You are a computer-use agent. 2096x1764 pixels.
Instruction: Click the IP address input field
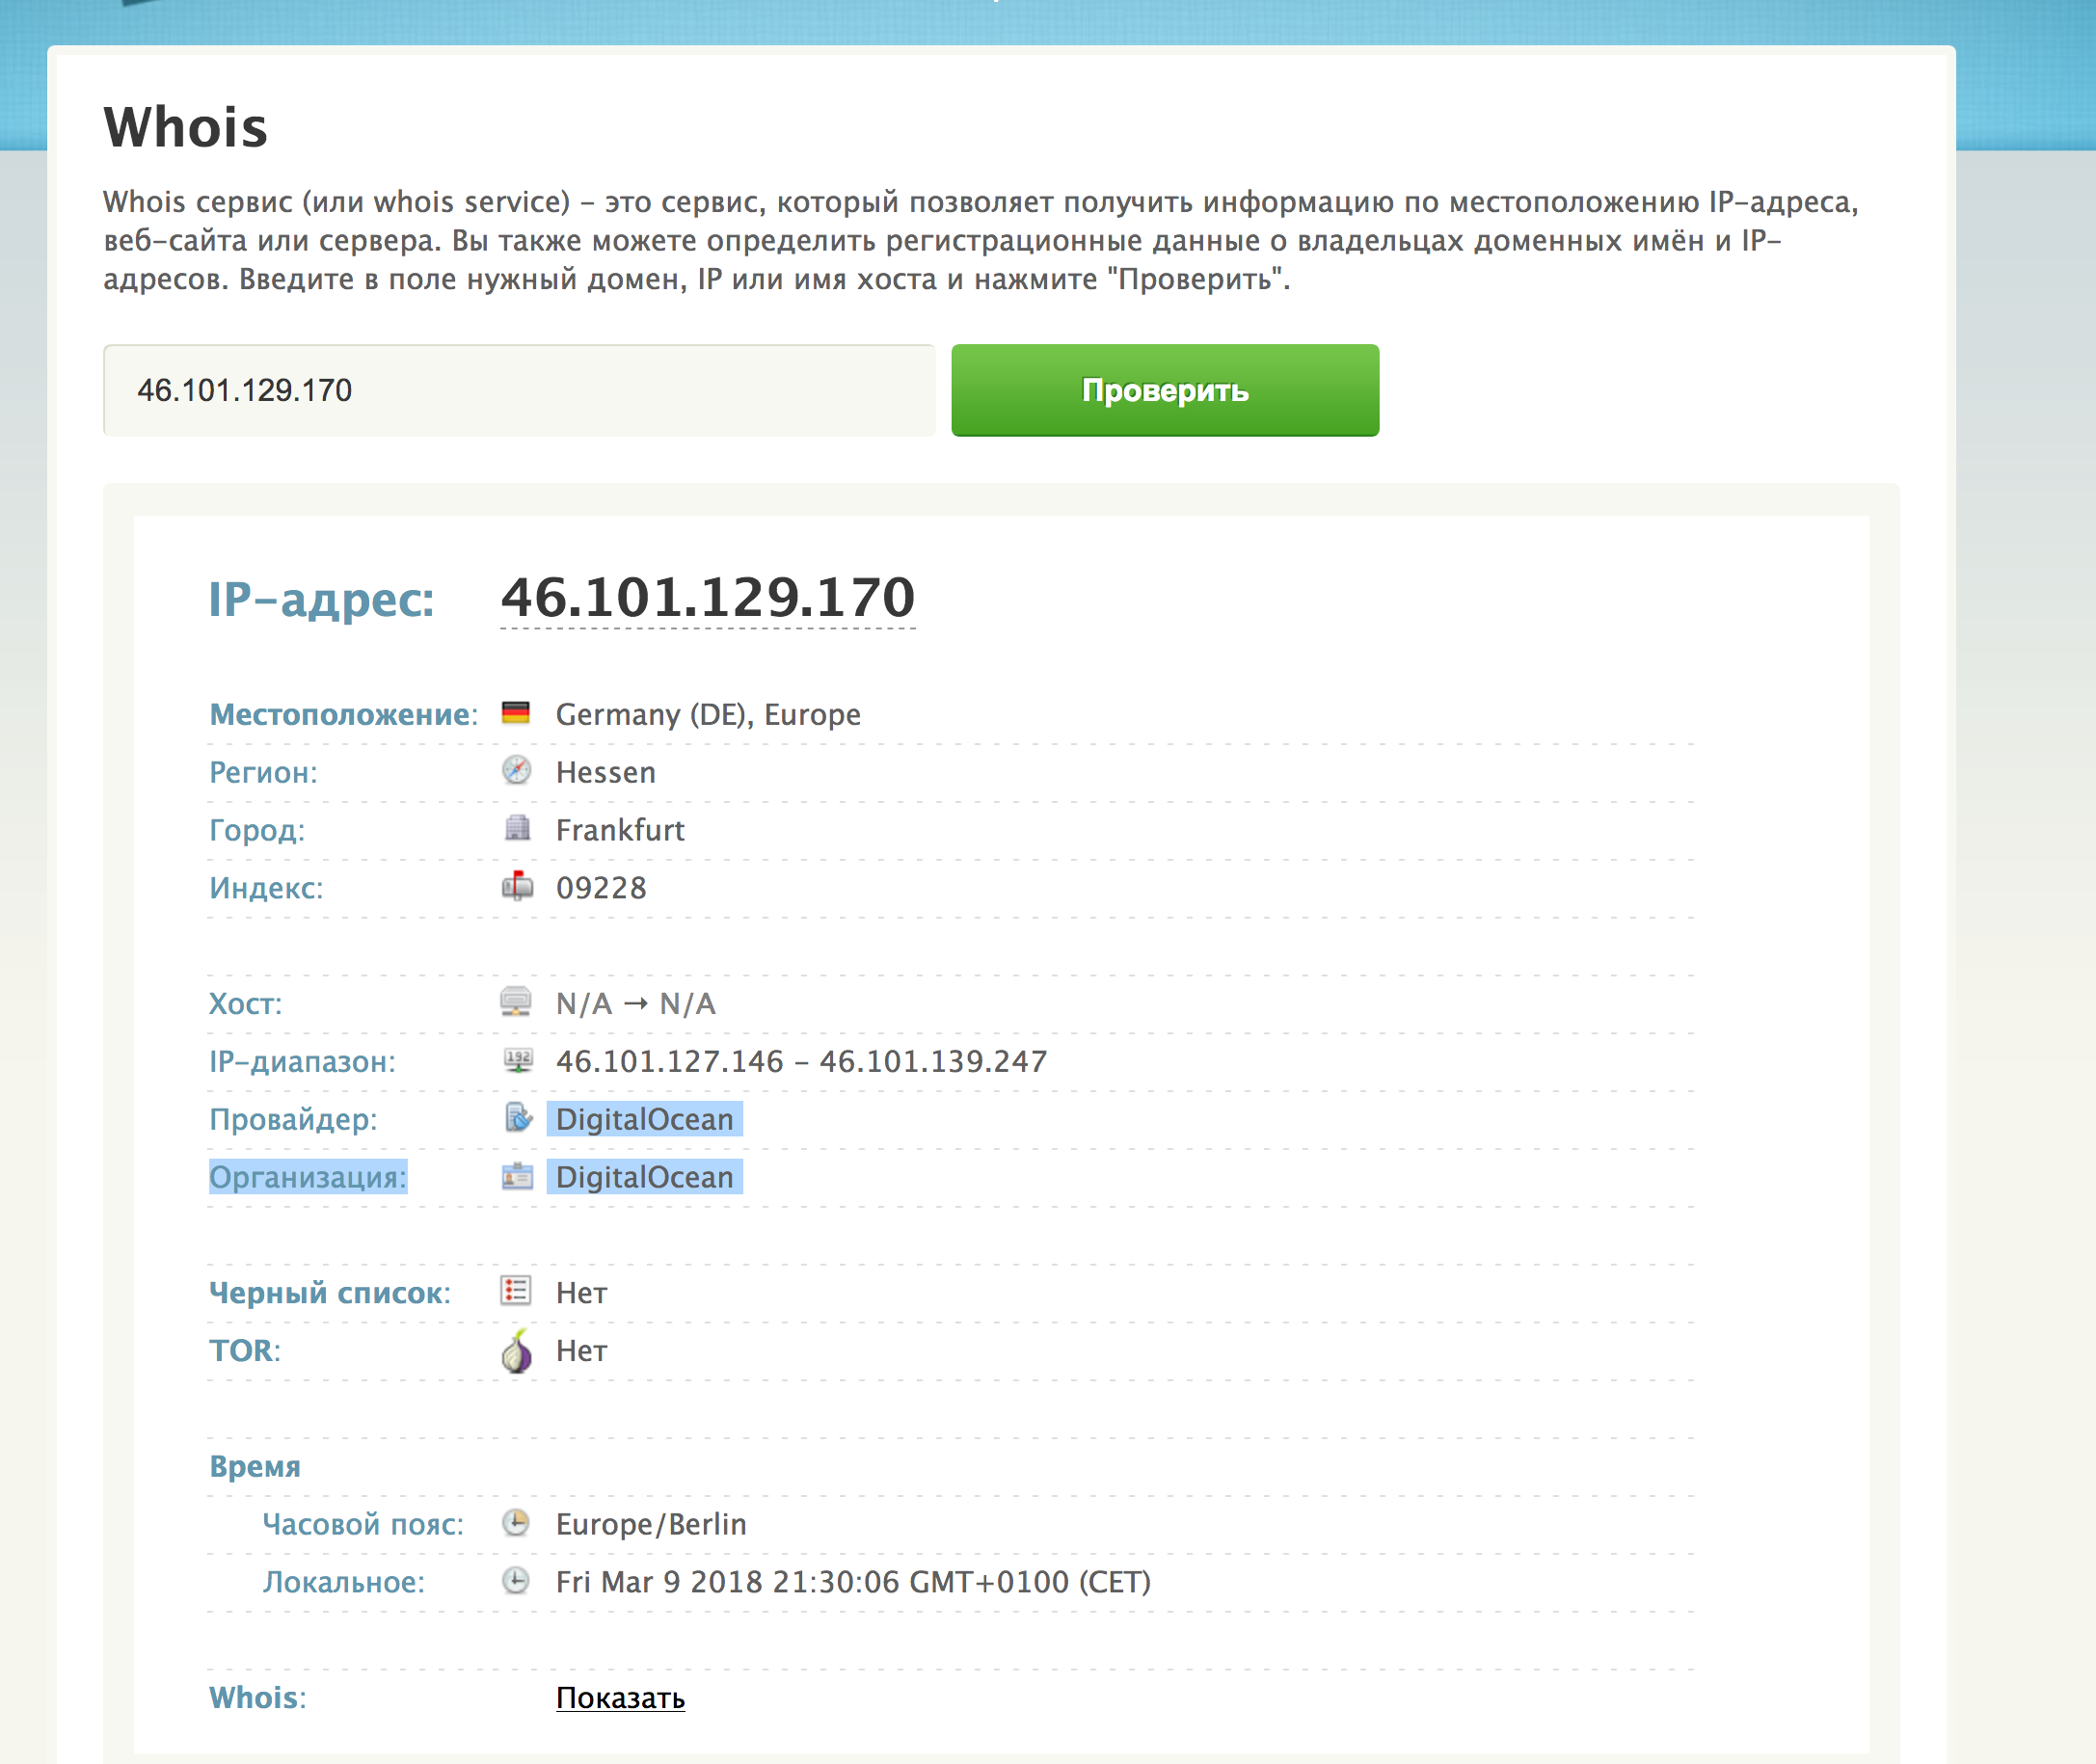click(519, 390)
